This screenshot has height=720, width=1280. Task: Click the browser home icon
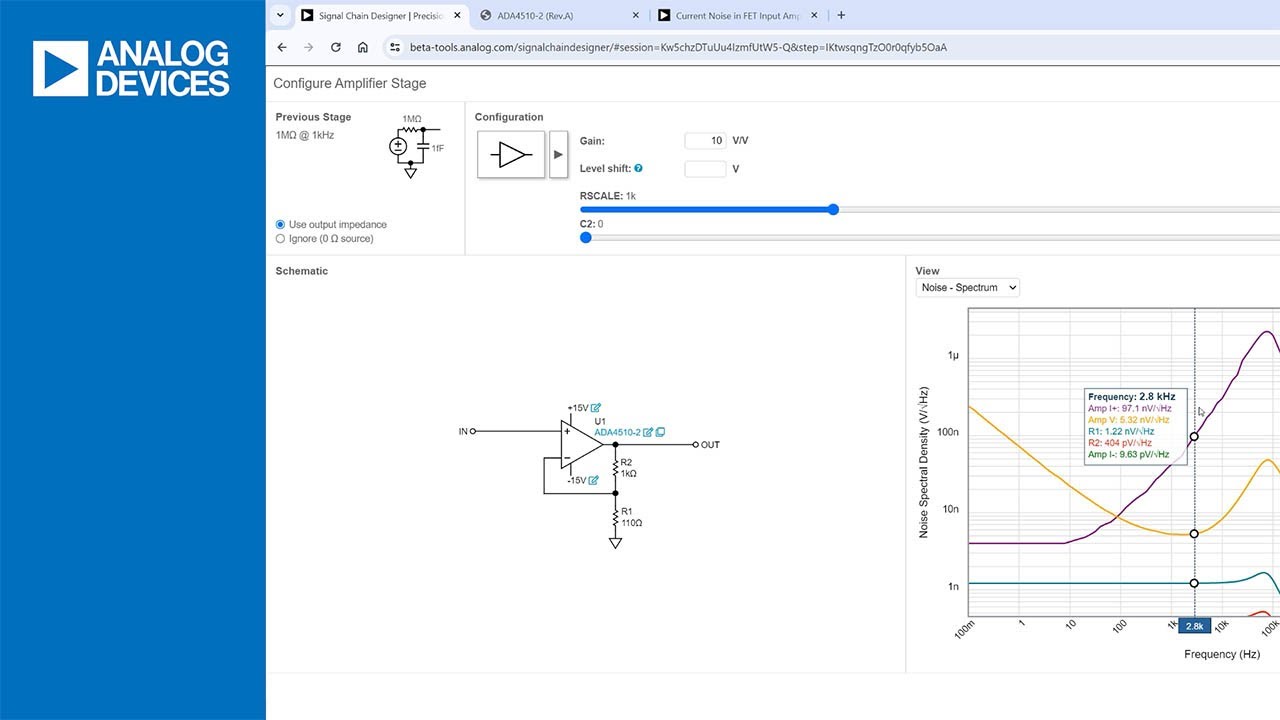coord(363,47)
